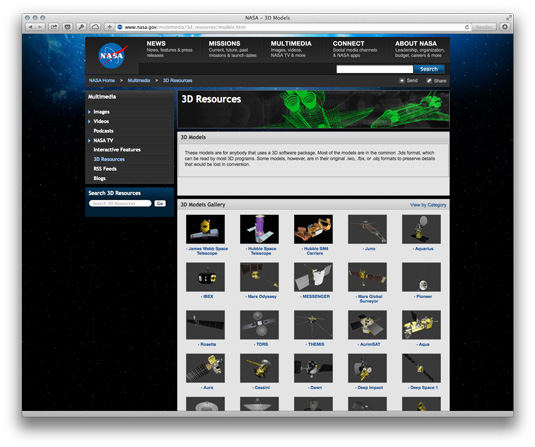Open the Dawn model thumbnail
Screen dimensions: 535x447
tap(313, 368)
